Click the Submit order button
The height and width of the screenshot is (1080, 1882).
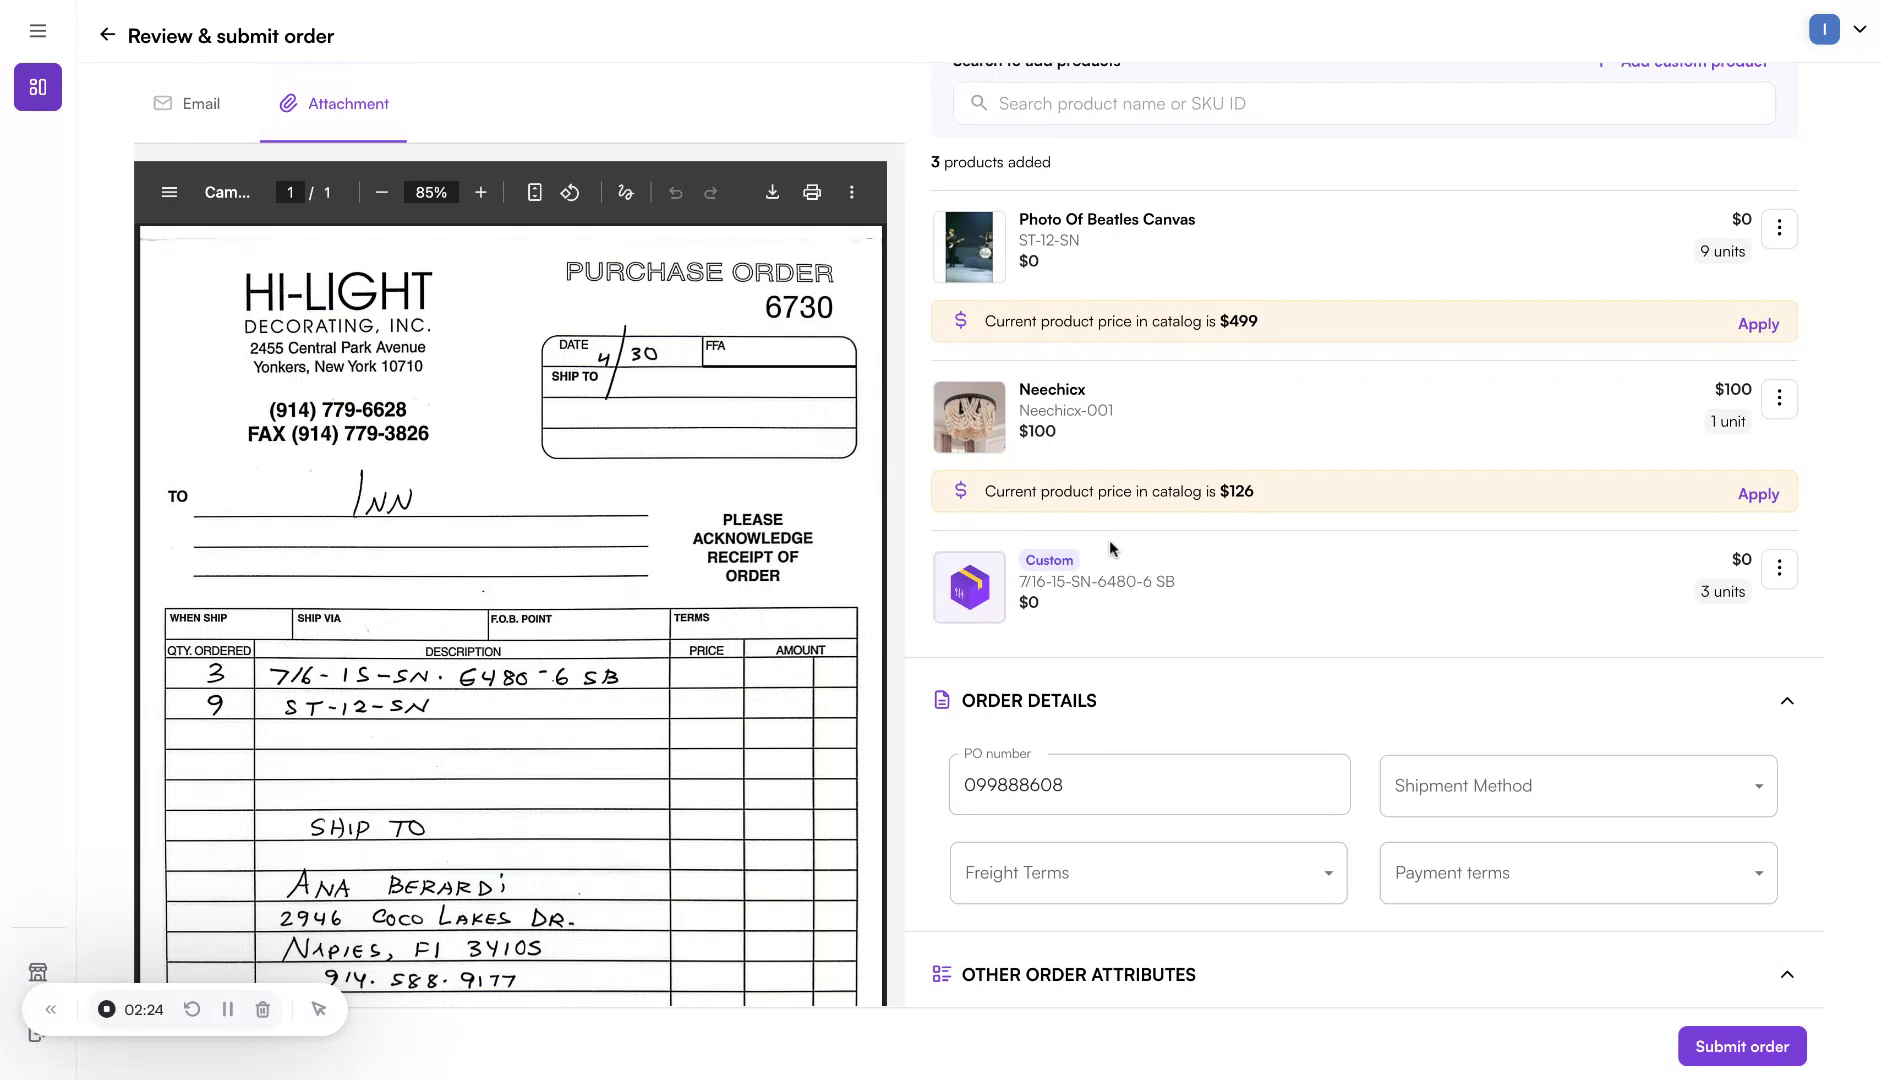[x=1740, y=1045]
